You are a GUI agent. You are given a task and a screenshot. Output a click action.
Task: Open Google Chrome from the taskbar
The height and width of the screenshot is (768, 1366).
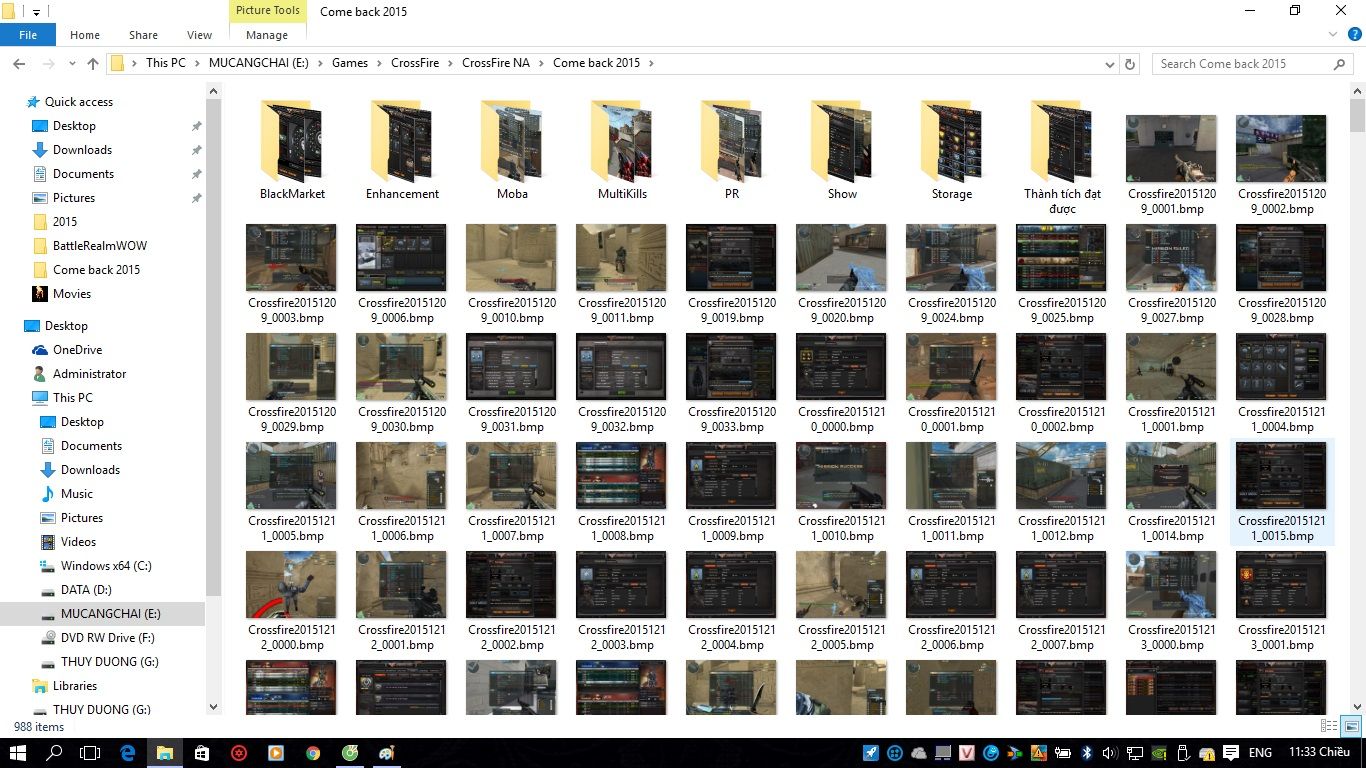[x=313, y=752]
